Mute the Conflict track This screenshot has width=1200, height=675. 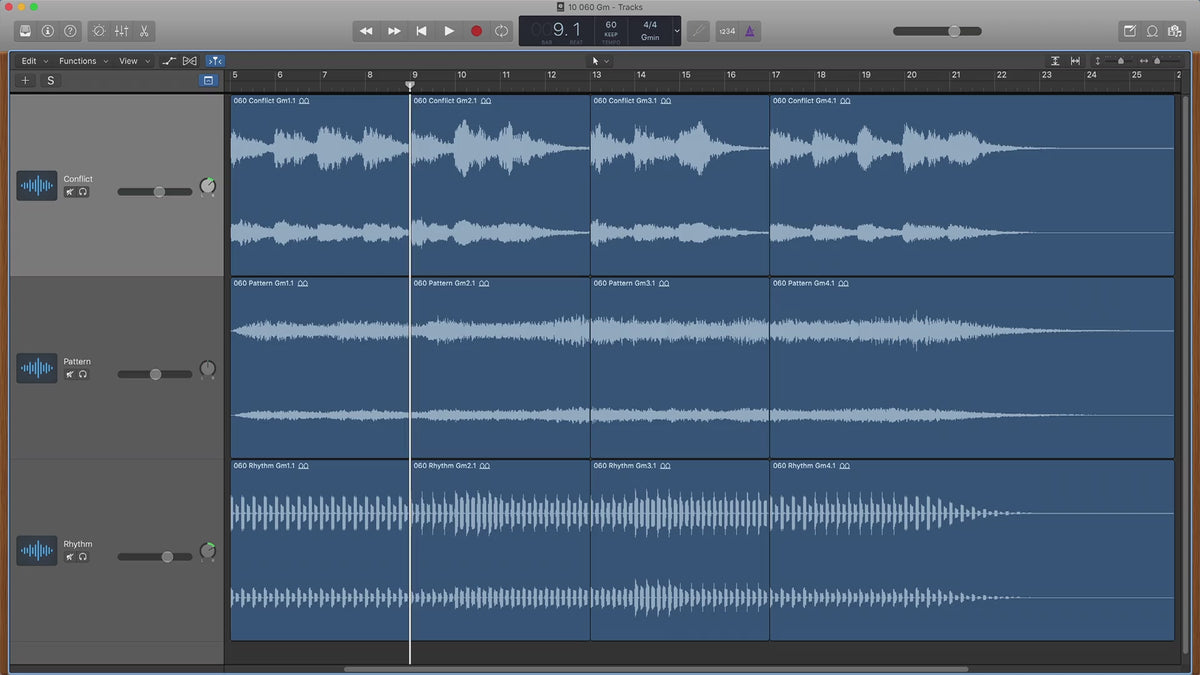click(70, 192)
